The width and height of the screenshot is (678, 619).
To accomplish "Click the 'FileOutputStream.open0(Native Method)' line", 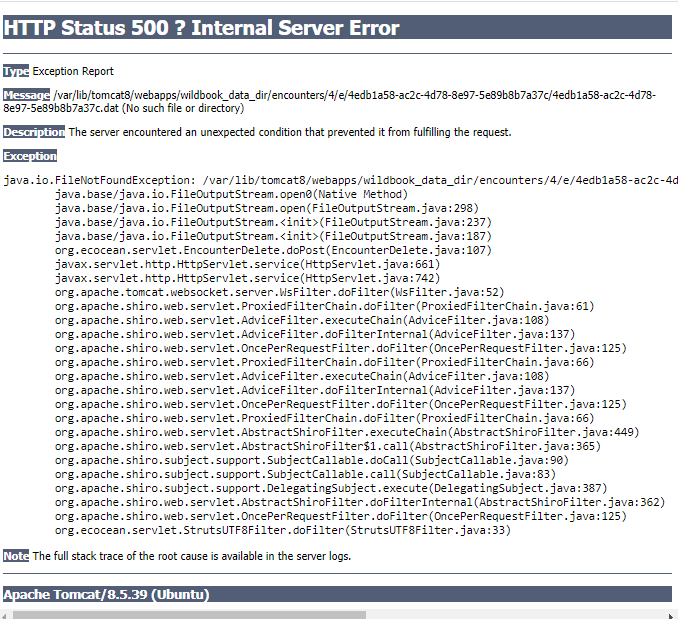I will 231,194.
